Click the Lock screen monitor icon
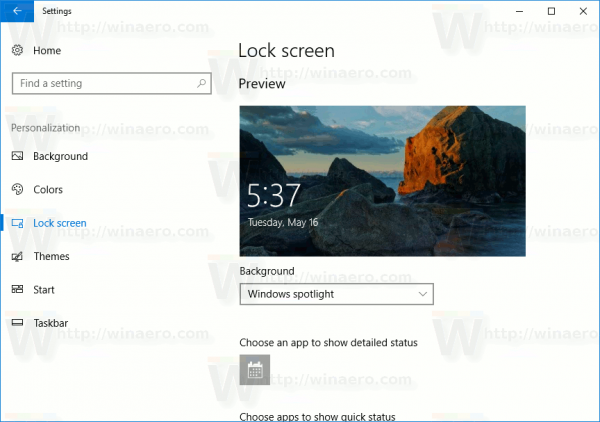This screenshot has width=600, height=422. coord(17,223)
